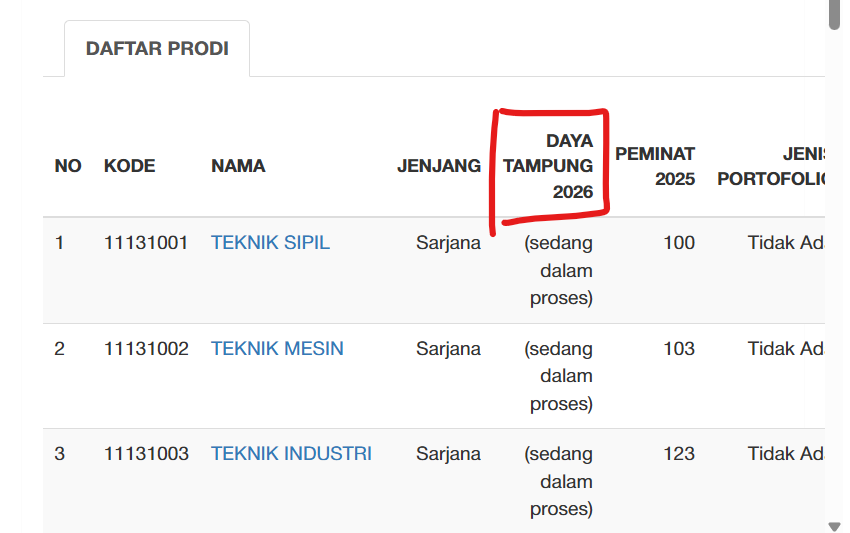Click '(sedang dalam proses)' in TEKNIK SIPIL row

558,270
